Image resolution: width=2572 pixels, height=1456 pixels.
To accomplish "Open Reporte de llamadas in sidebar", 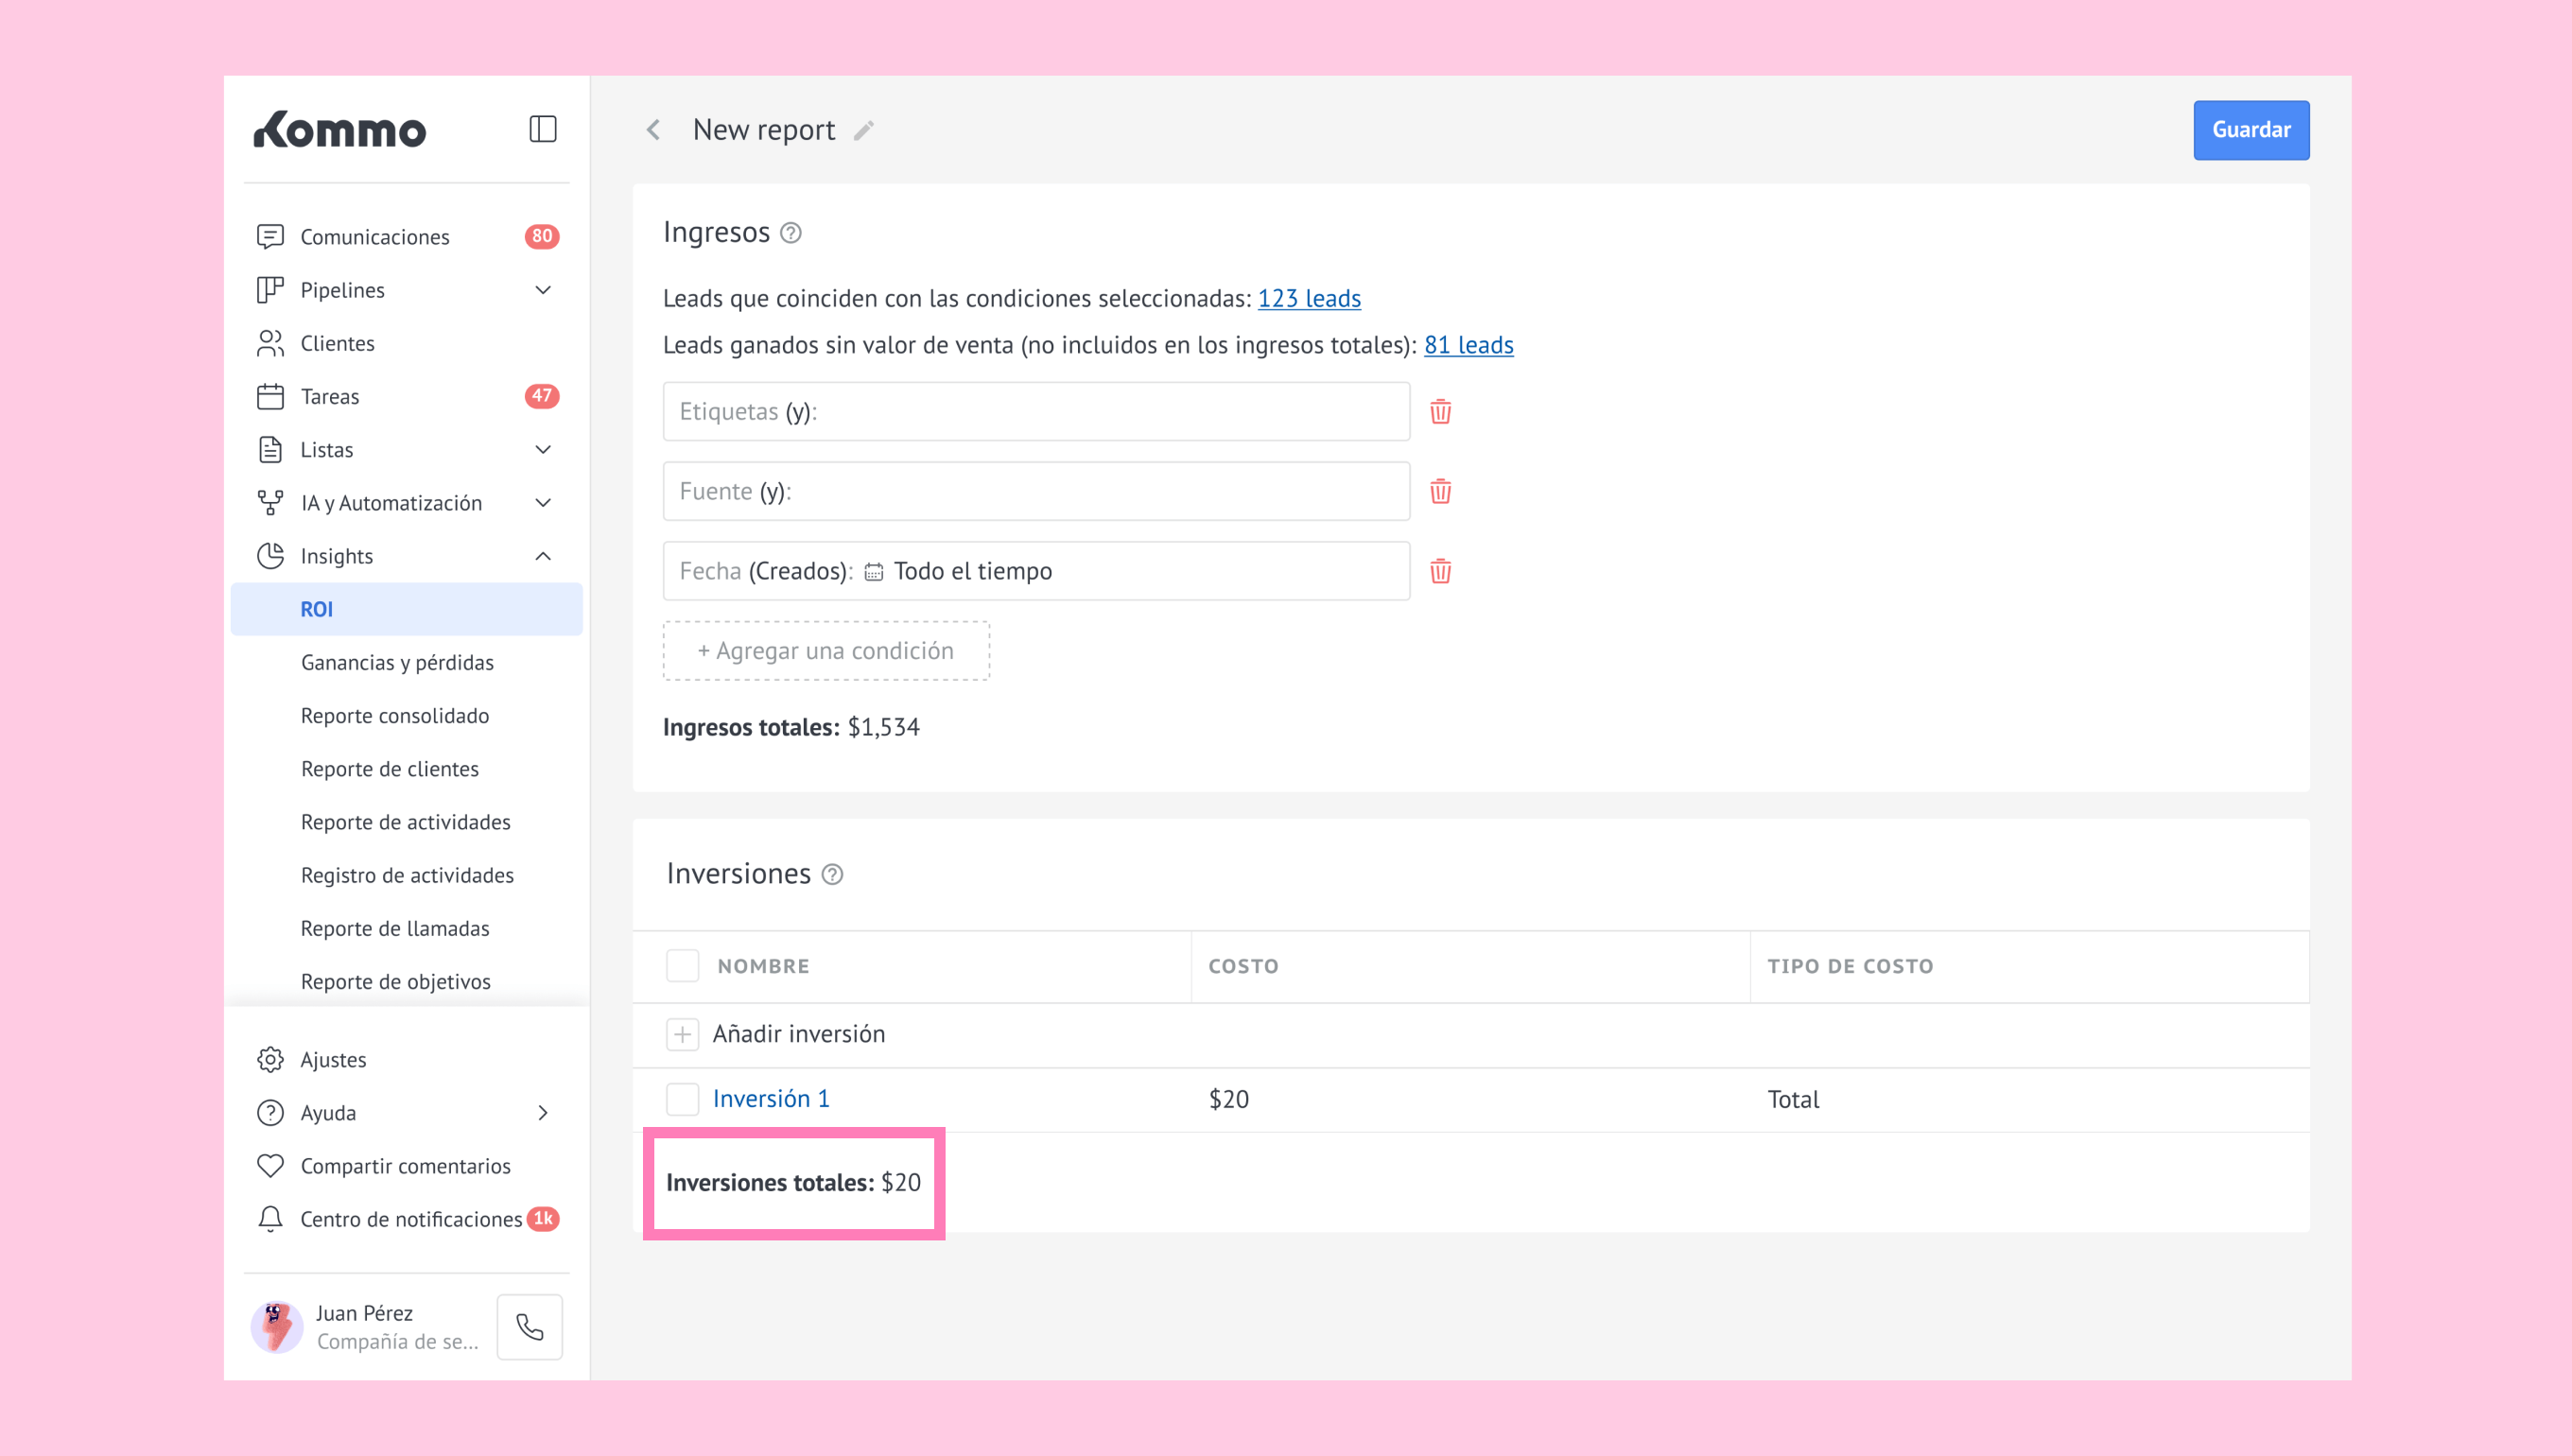I will (x=395, y=928).
